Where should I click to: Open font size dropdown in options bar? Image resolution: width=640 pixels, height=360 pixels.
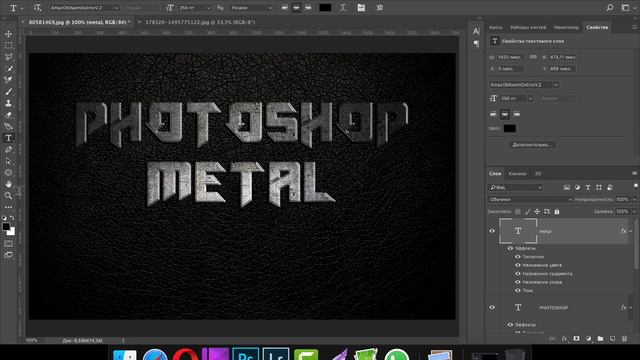209,8
